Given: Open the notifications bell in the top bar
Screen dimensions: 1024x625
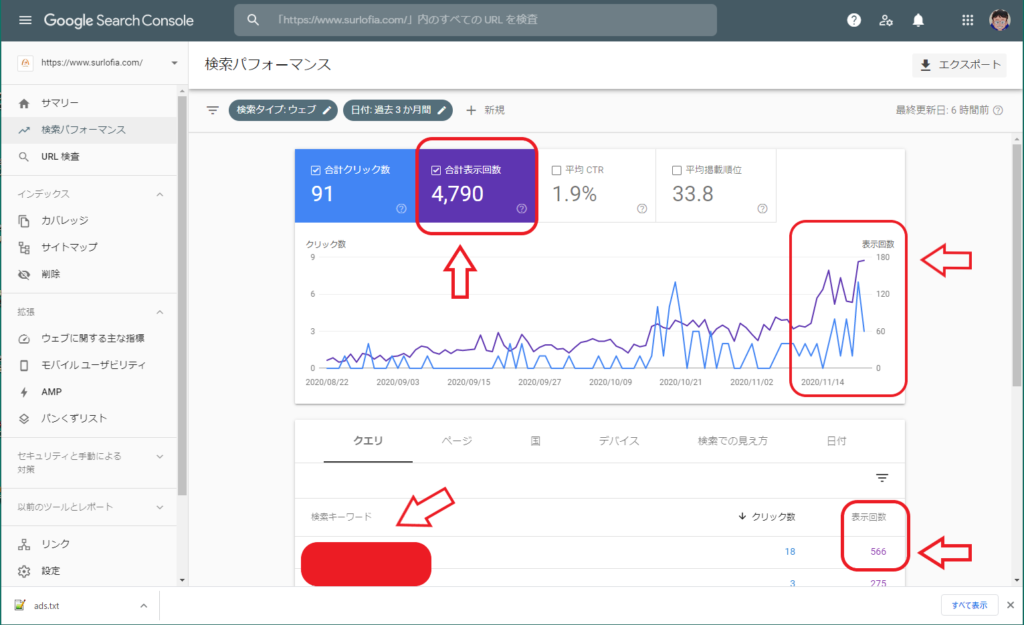Looking at the screenshot, I should pos(919,19).
